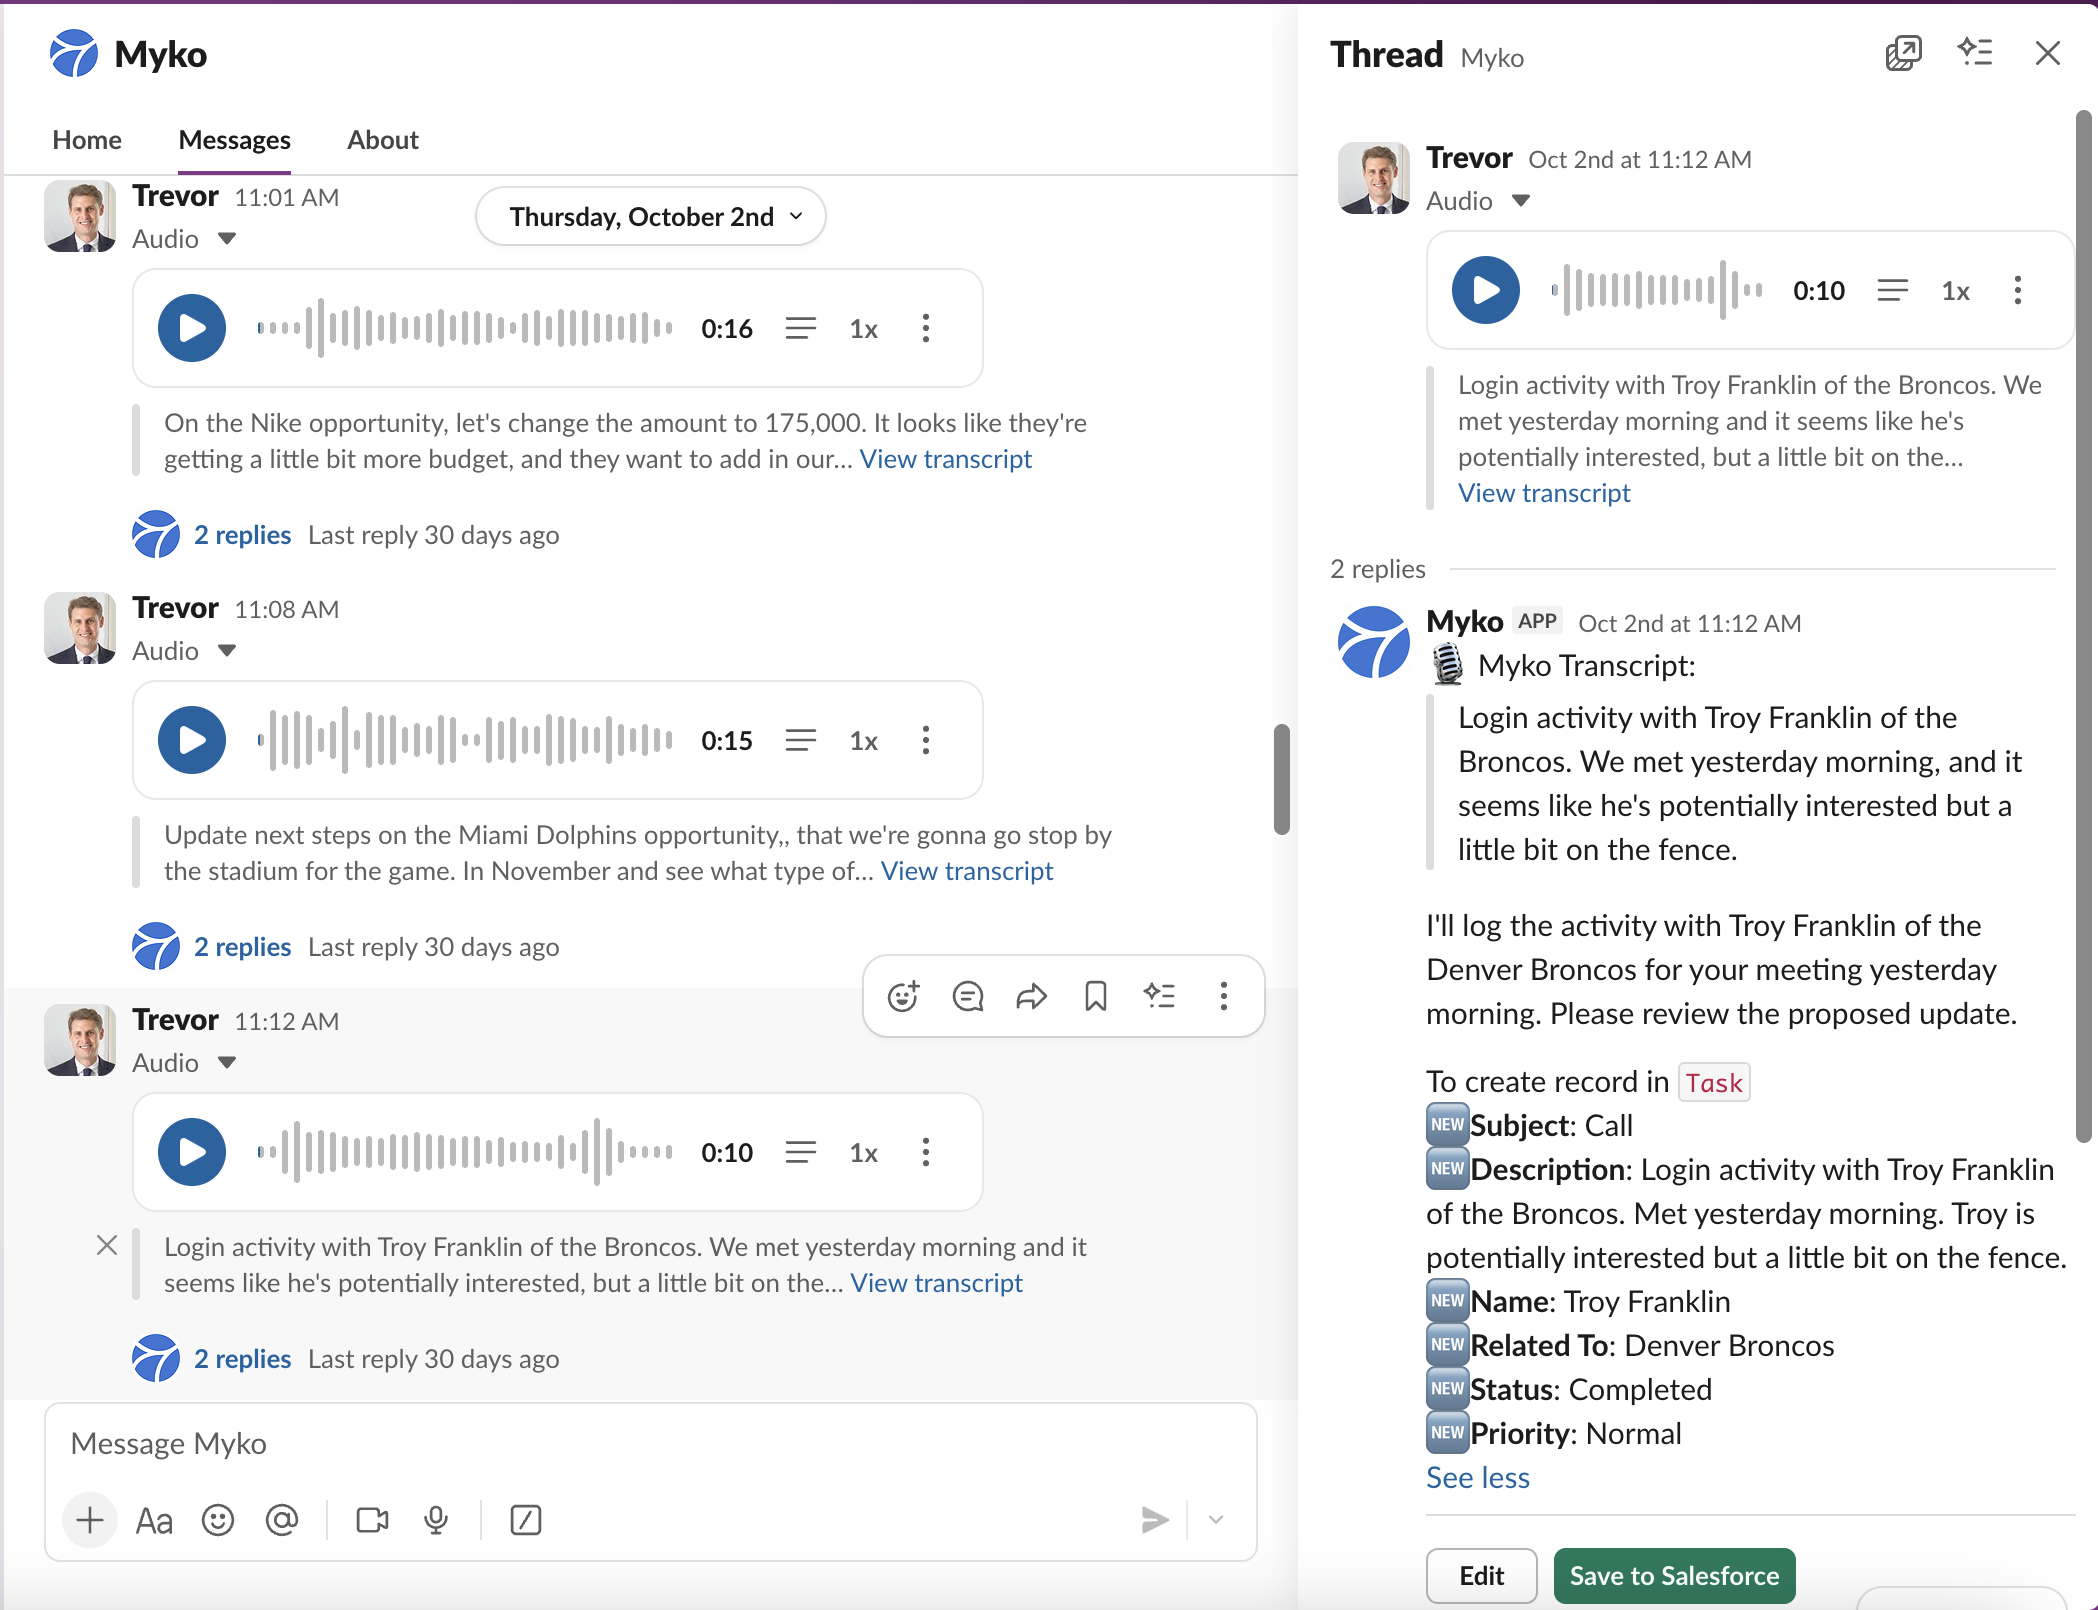2098x1610 pixels.
Task: Click slash shortcuts icon in composer
Action: 526,1520
